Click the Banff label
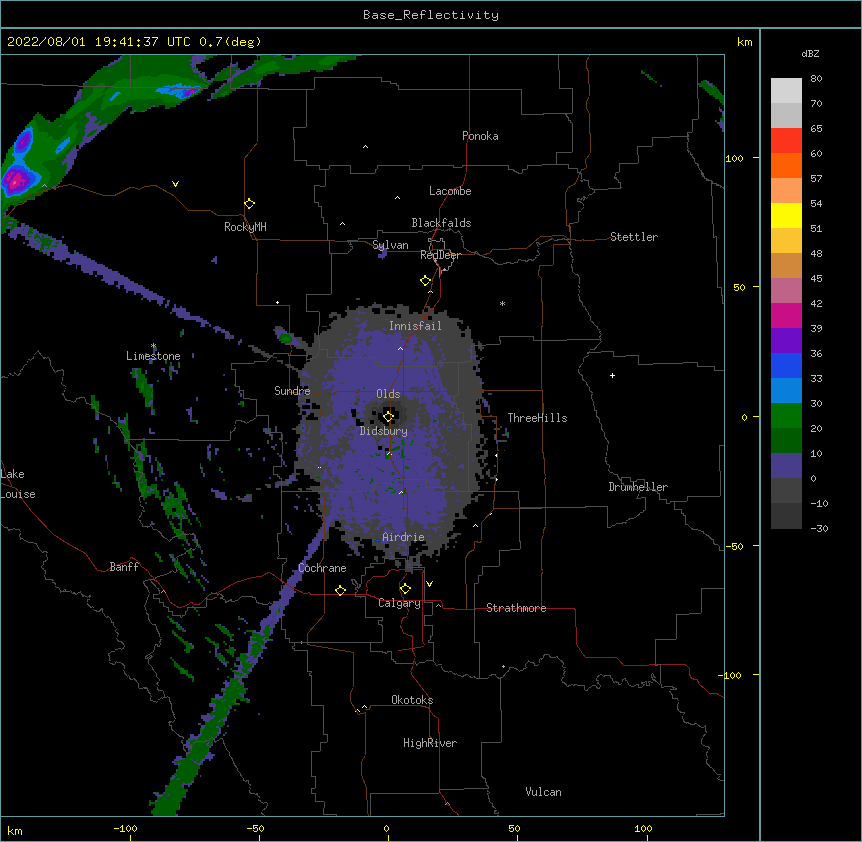The width and height of the screenshot is (862, 842). click(124, 567)
